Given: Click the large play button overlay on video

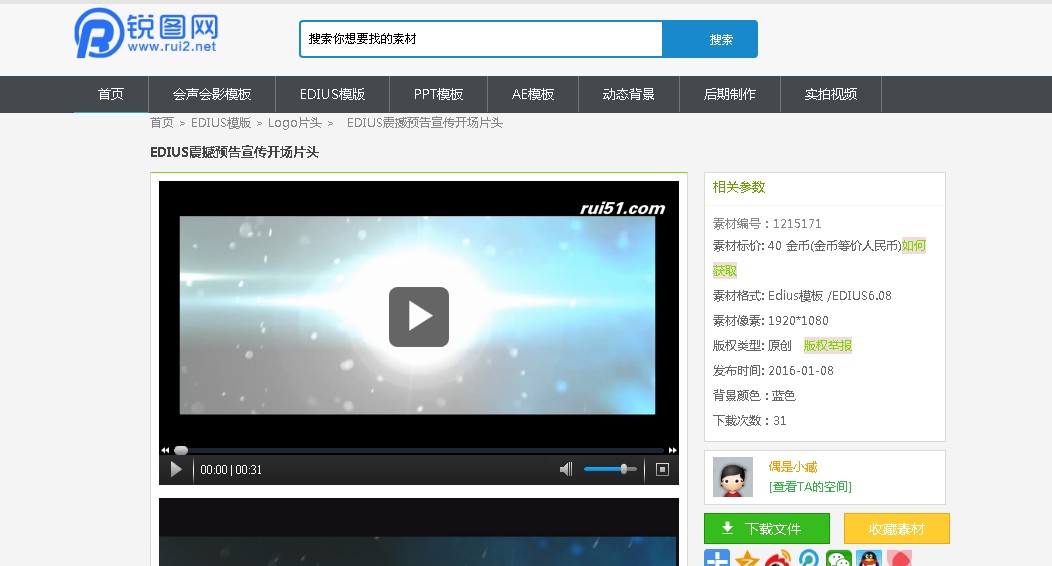Looking at the screenshot, I should (419, 317).
